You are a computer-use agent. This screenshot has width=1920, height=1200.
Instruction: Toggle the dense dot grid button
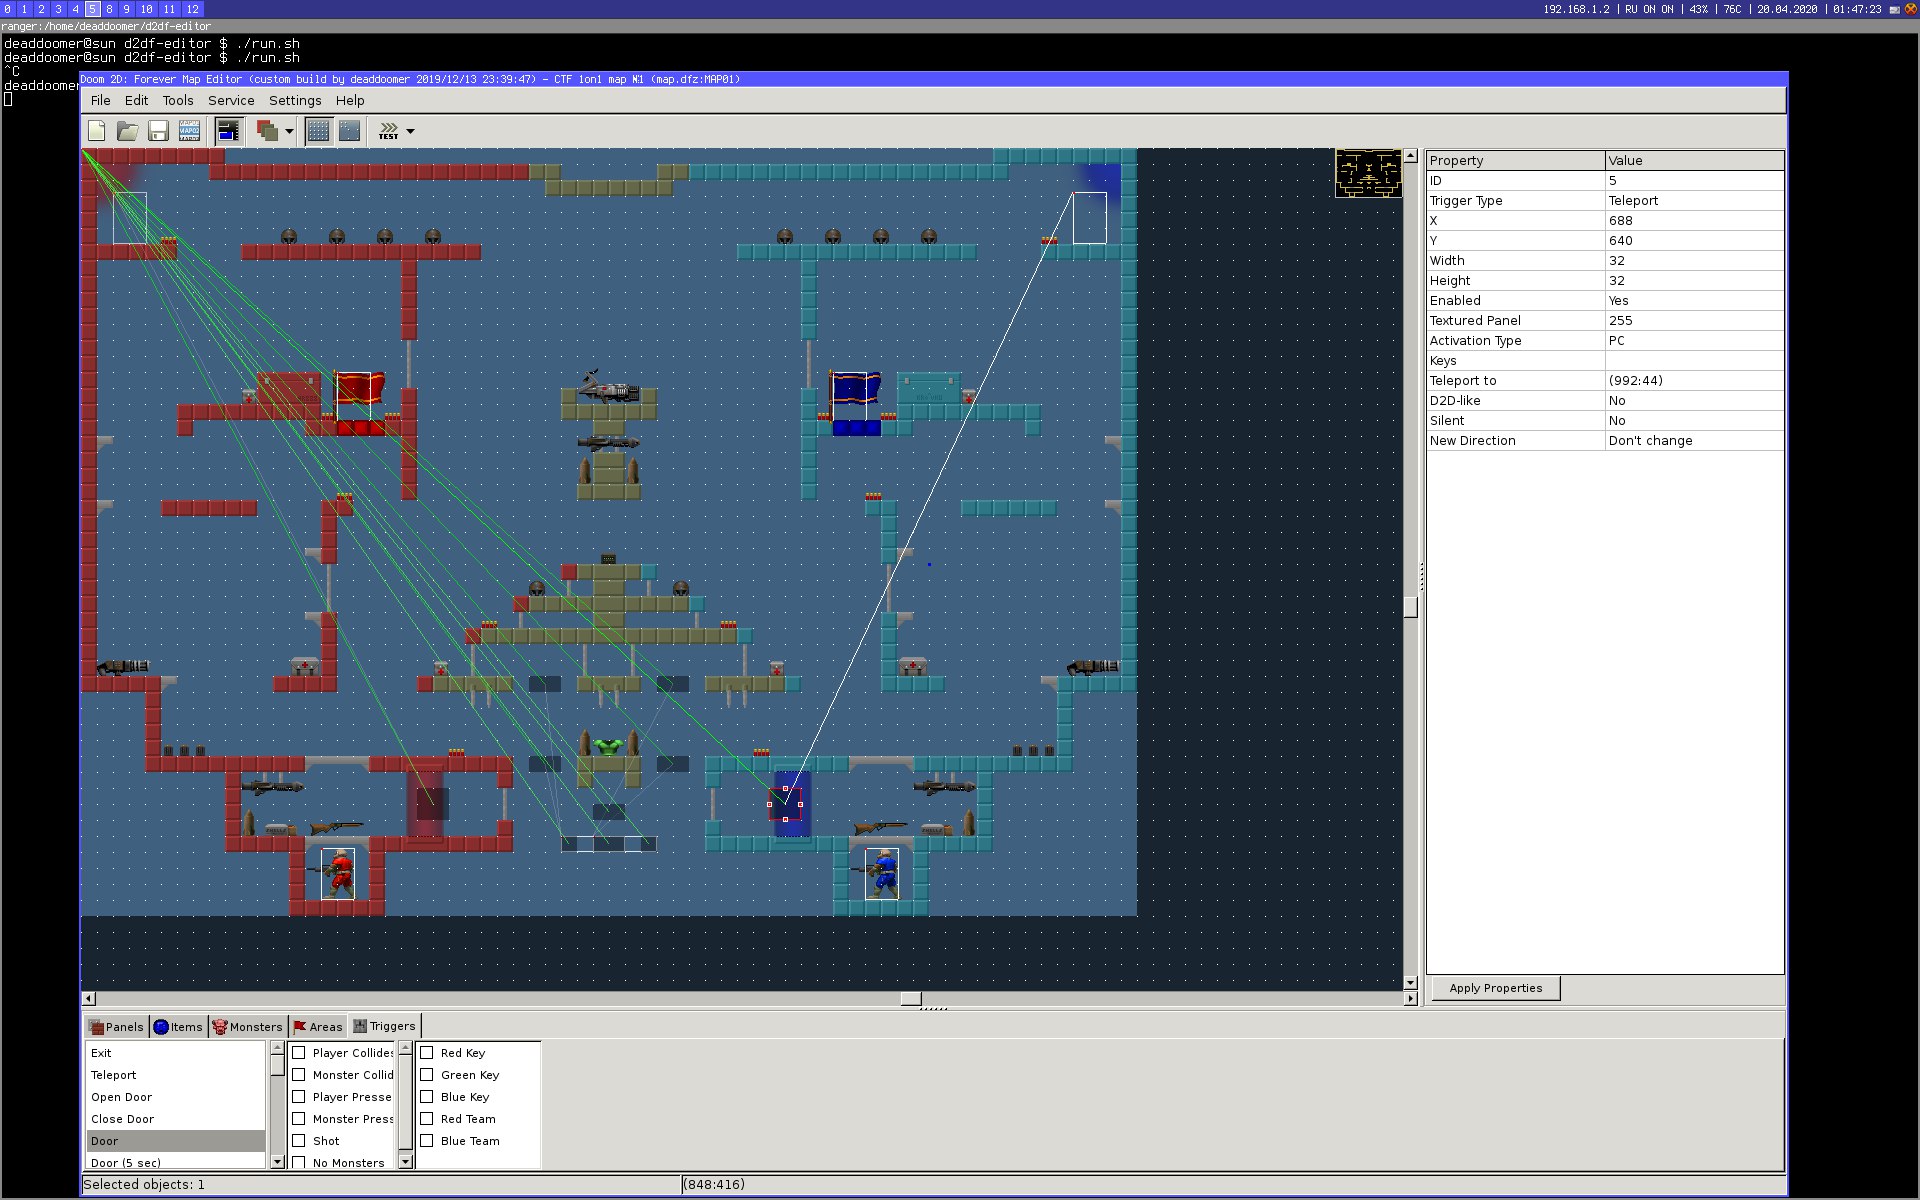tap(318, 131)
